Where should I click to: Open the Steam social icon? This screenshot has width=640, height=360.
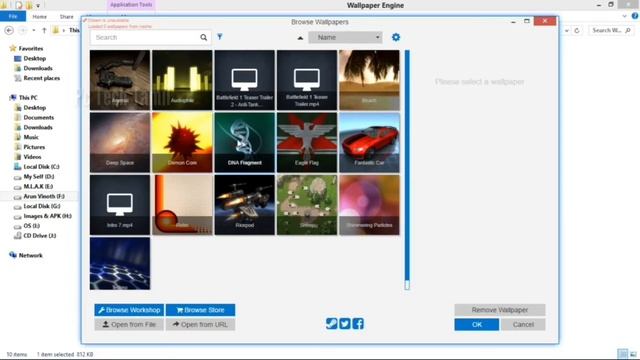331,324
